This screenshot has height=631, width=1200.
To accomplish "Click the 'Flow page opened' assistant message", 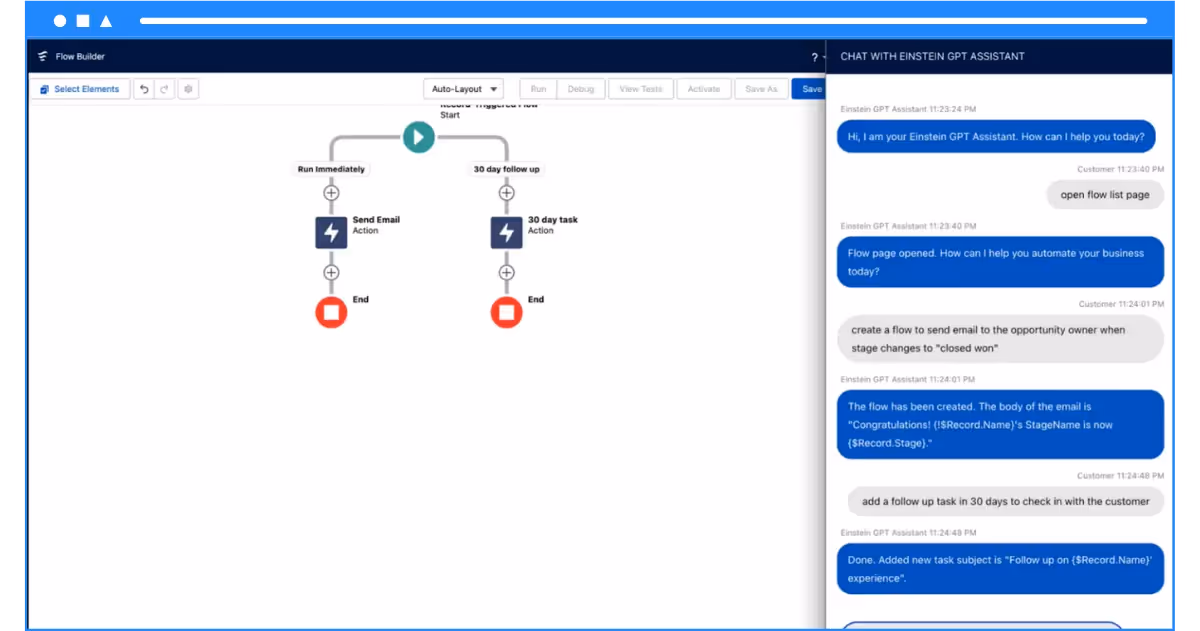I will pos(1000,262).
